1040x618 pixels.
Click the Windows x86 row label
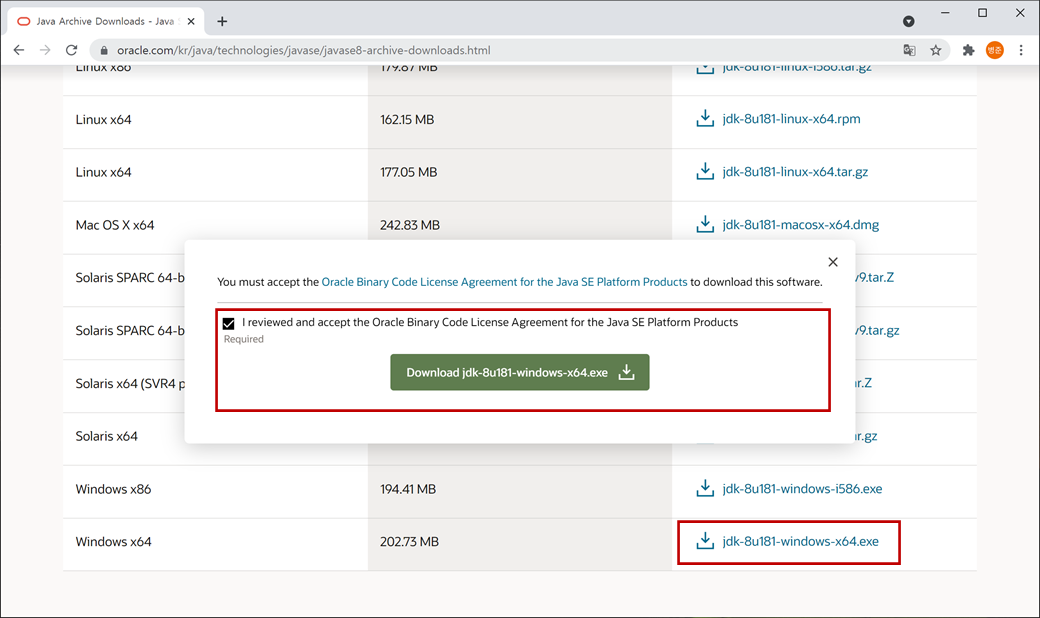tap(113, 489)
